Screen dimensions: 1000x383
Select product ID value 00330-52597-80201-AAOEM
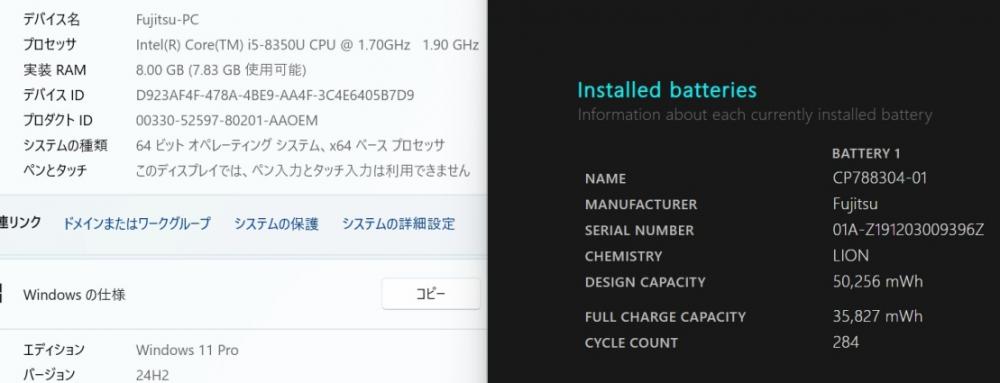pyautogui.click(x=226, y=120)
